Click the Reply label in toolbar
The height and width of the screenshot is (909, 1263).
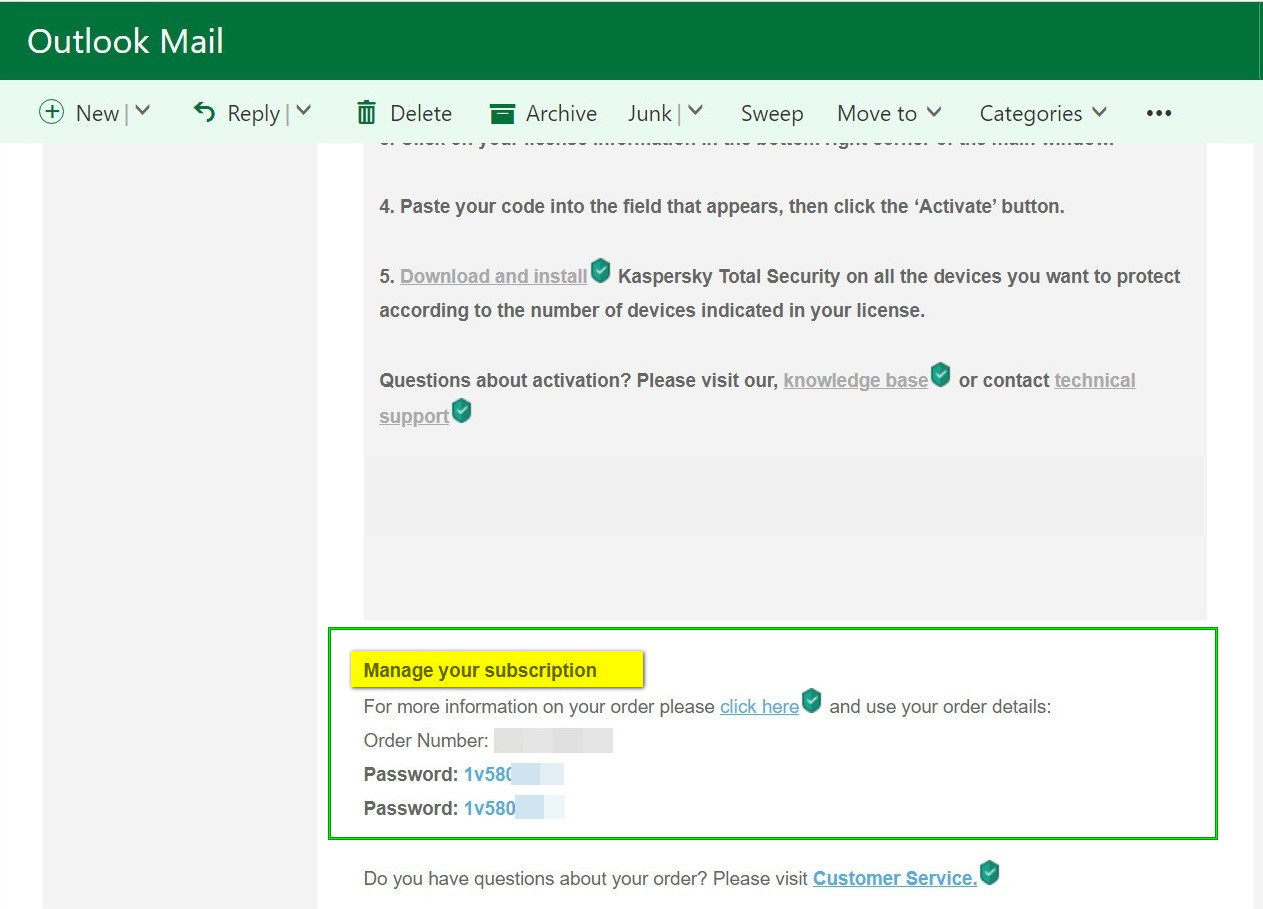coord(253,113)
